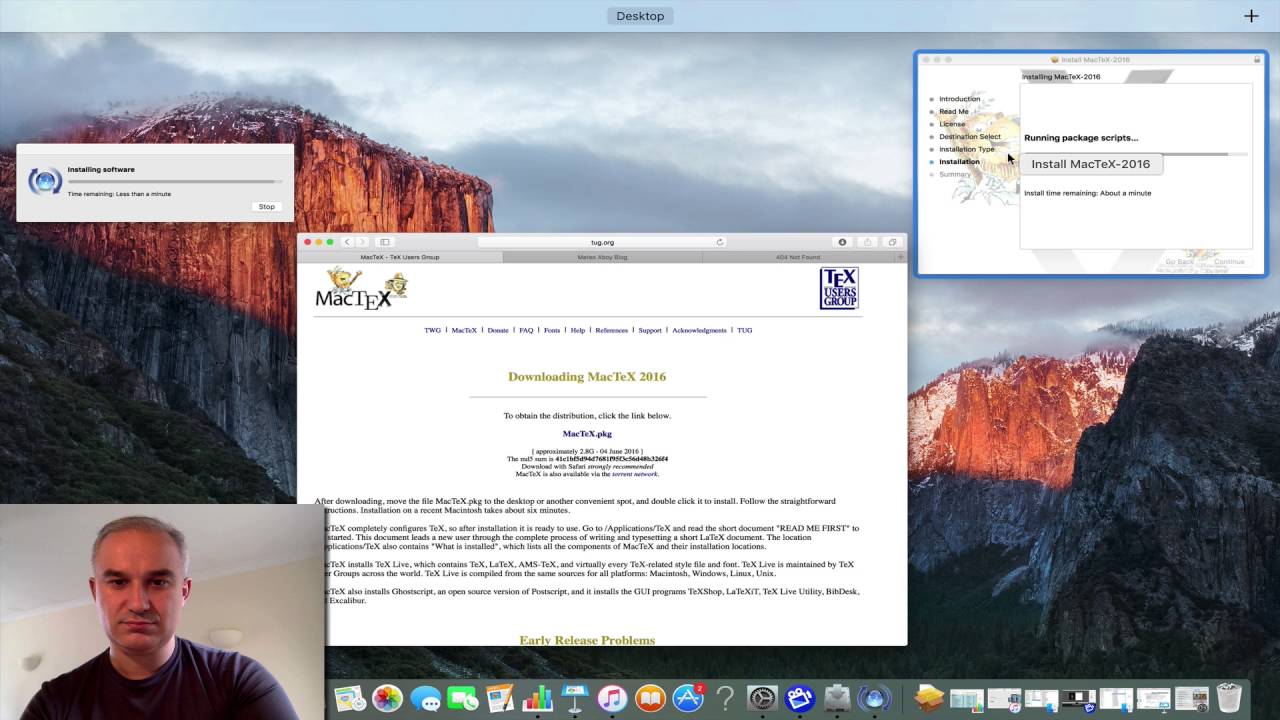Show all Safari tabs overview
Screen dimensions: 1280x720
(x=892, y=242)
